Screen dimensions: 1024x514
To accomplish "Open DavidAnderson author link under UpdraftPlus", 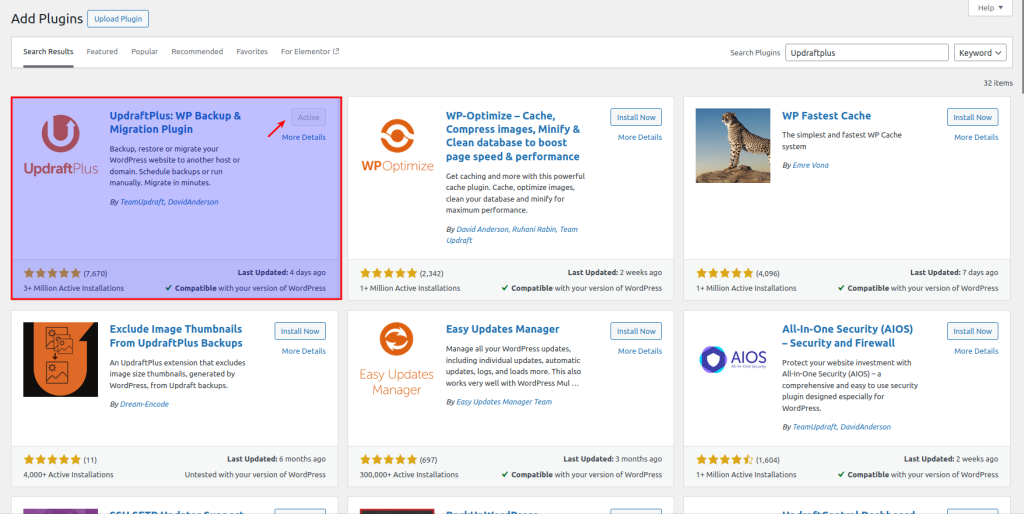I will coord(193,202).
